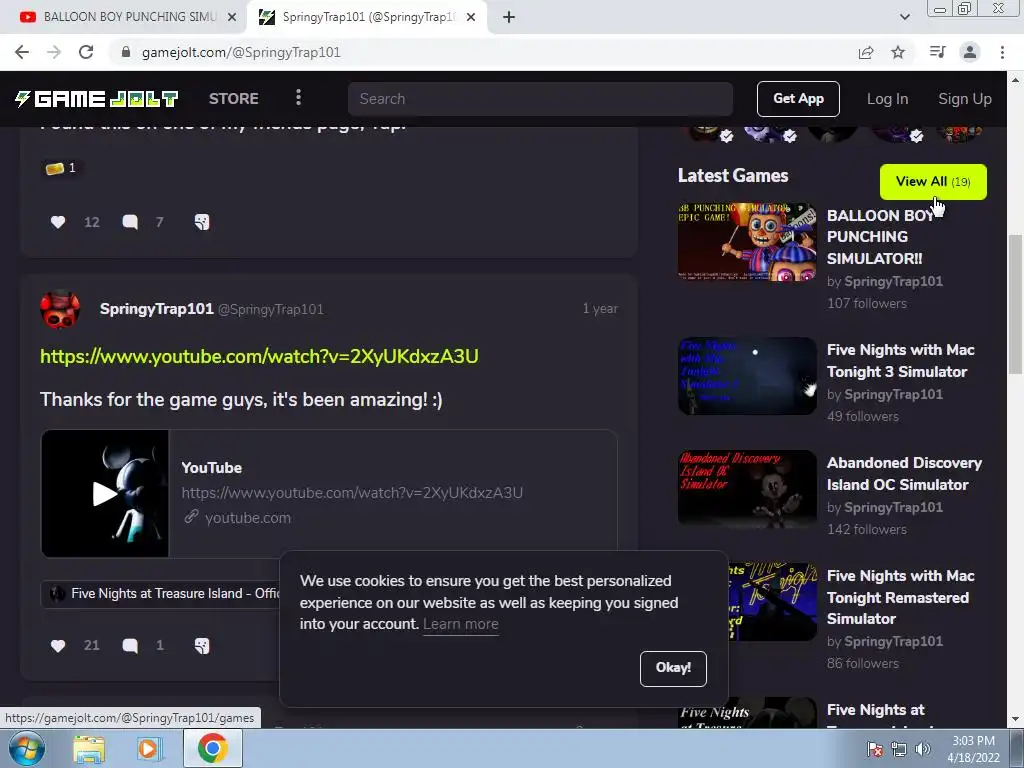Click the network tray icon
This screenshot has height=768, width=1024.
[x=899, y=749]
